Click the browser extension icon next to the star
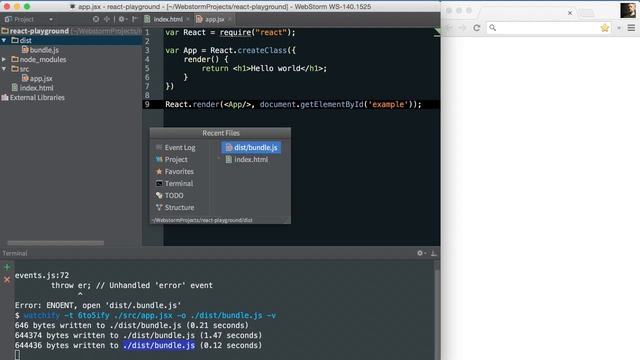Viewport: 640px width, 360px height. (618, 28)
